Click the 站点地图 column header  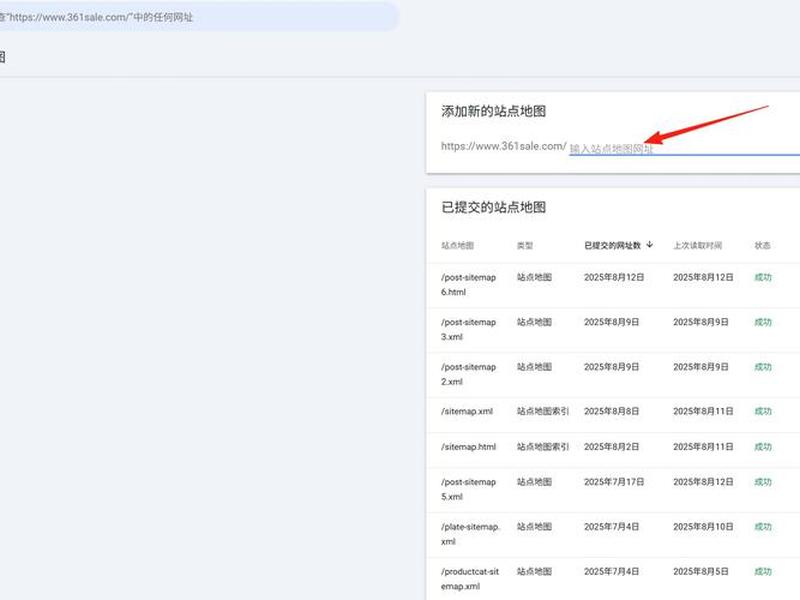pyautogui.click(x=458, y=245)
